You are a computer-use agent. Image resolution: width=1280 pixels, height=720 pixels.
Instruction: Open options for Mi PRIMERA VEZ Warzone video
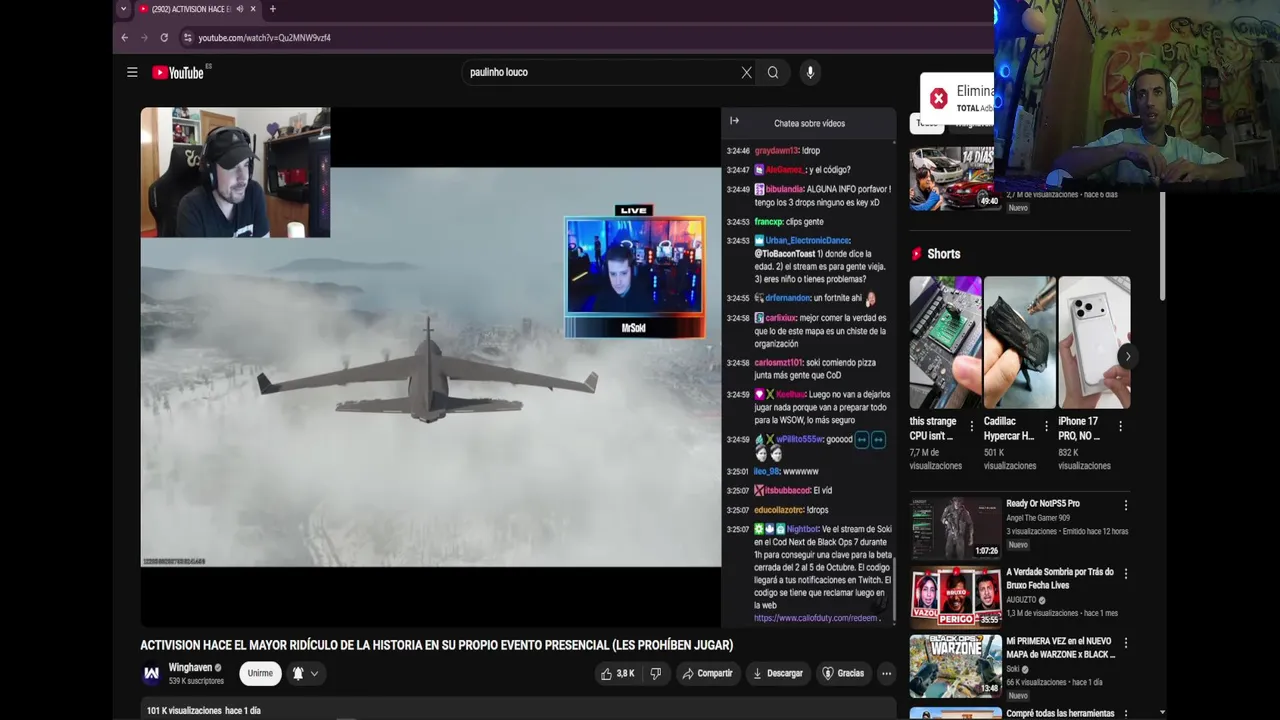tap(1126, 643)
